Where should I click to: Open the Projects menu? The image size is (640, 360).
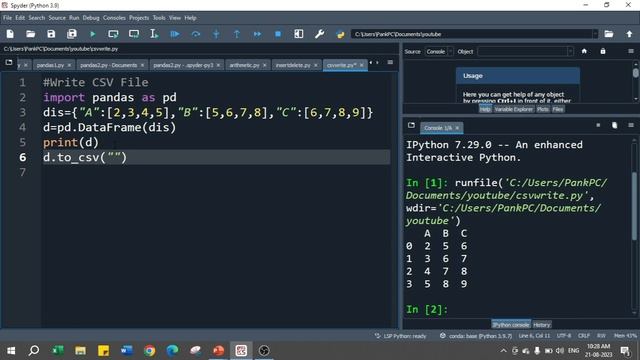point(139,18)
